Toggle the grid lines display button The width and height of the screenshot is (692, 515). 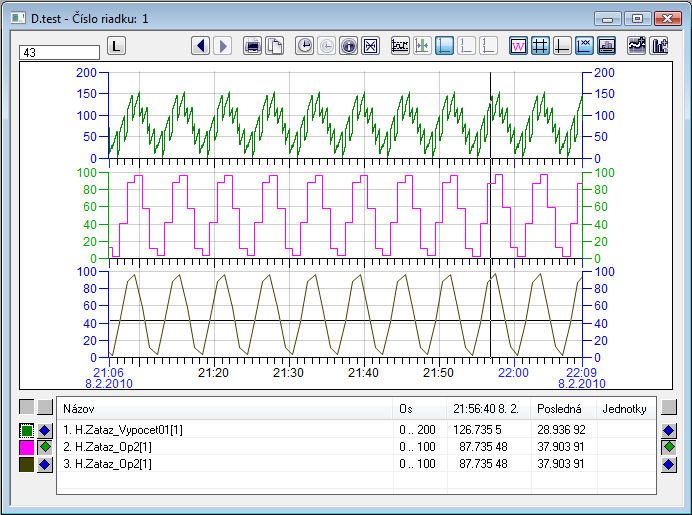(x=540, y=46)
